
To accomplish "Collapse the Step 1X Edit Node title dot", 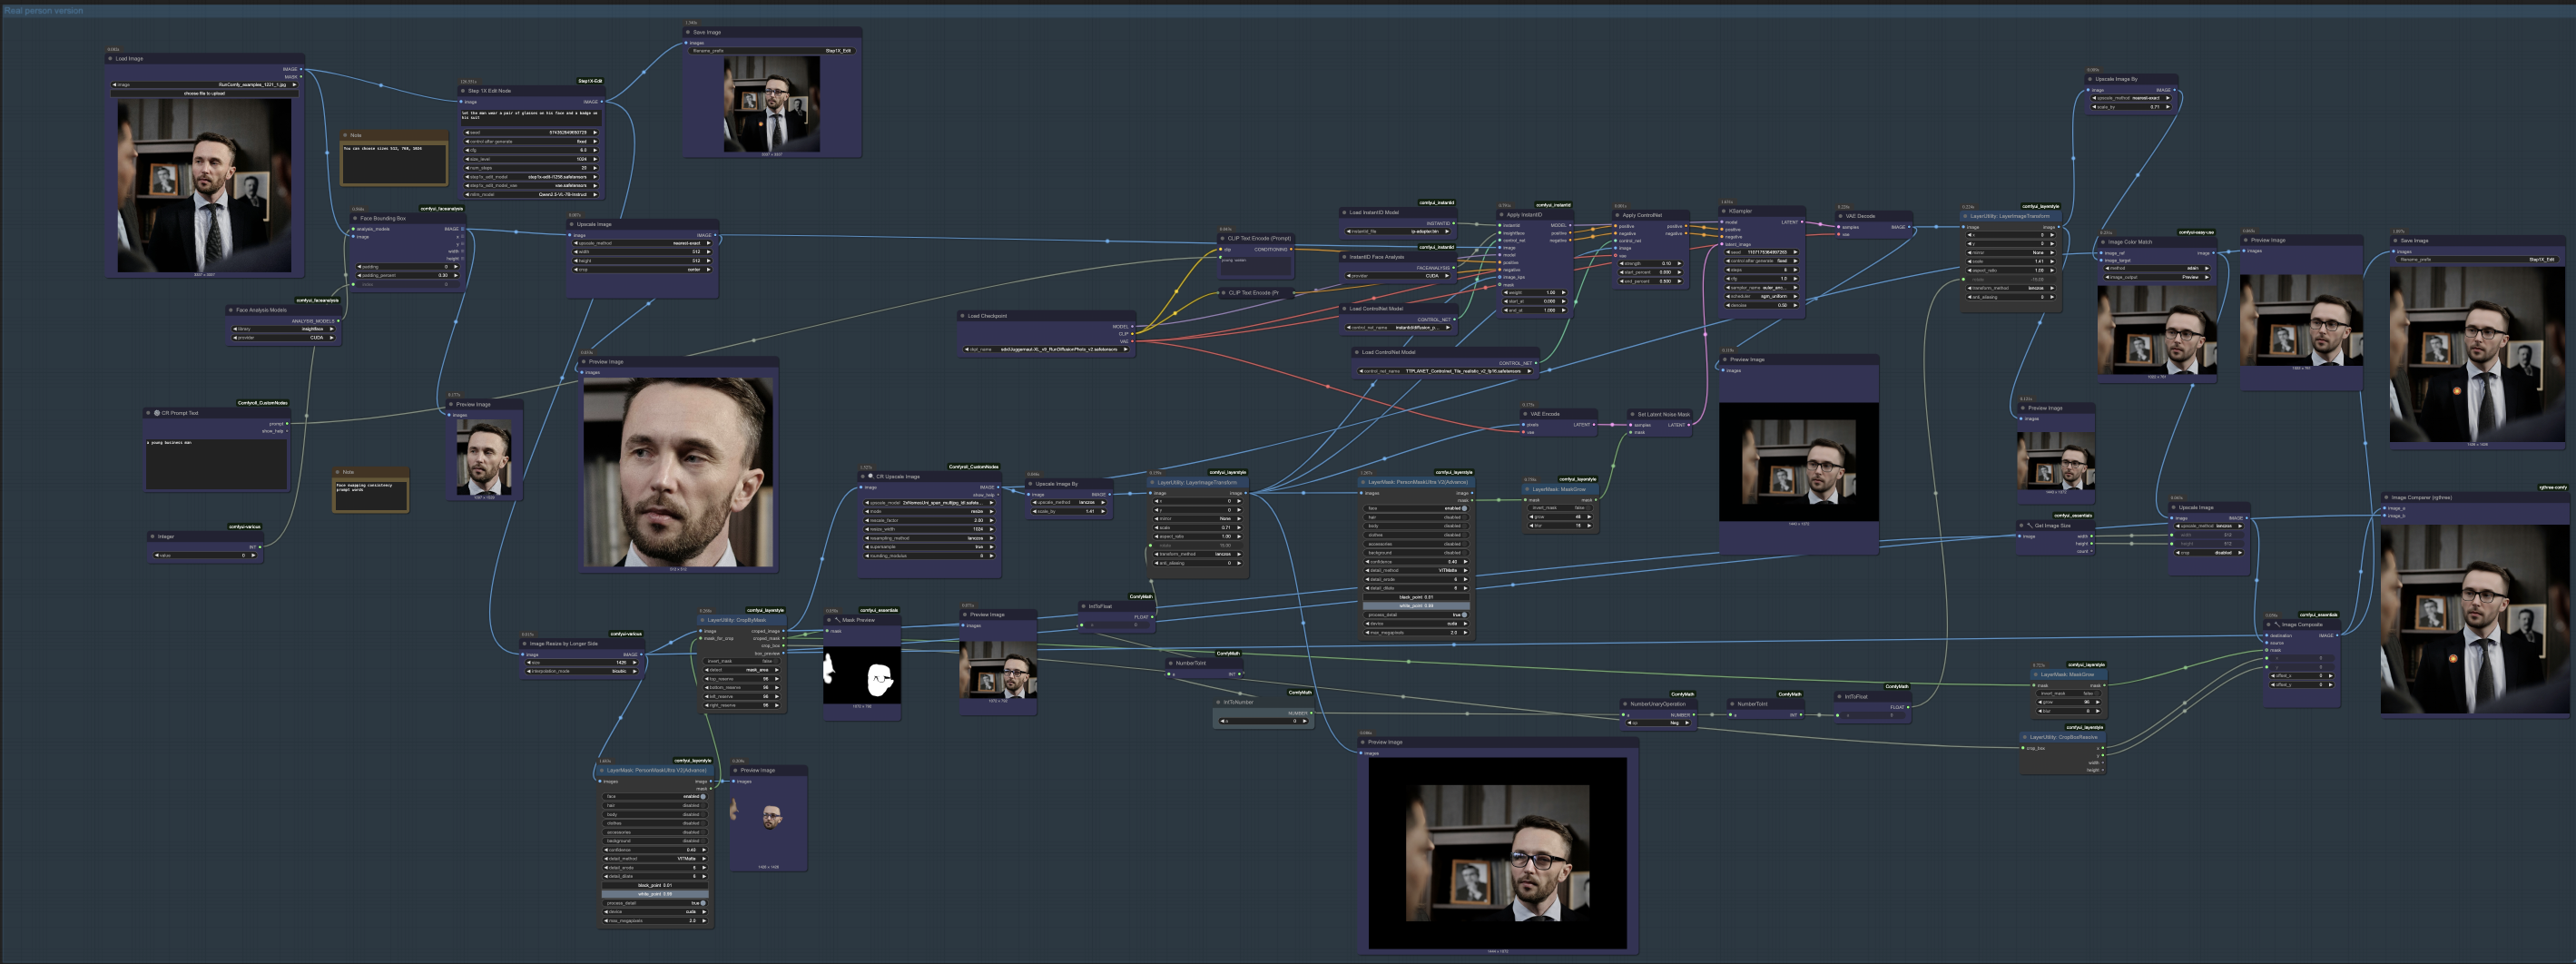I will click(x=463, y=91).
